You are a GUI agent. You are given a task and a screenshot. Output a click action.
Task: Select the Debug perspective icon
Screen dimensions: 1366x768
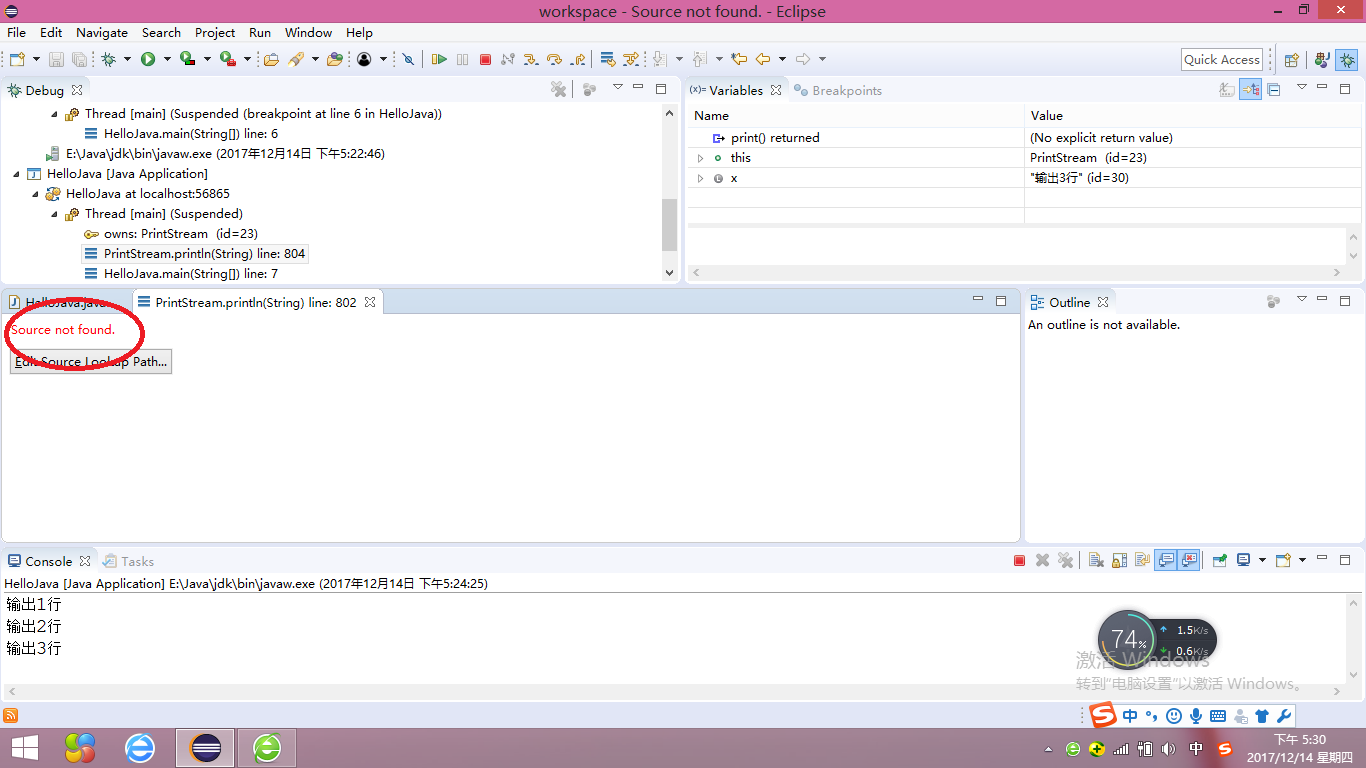click(1347, 59)
